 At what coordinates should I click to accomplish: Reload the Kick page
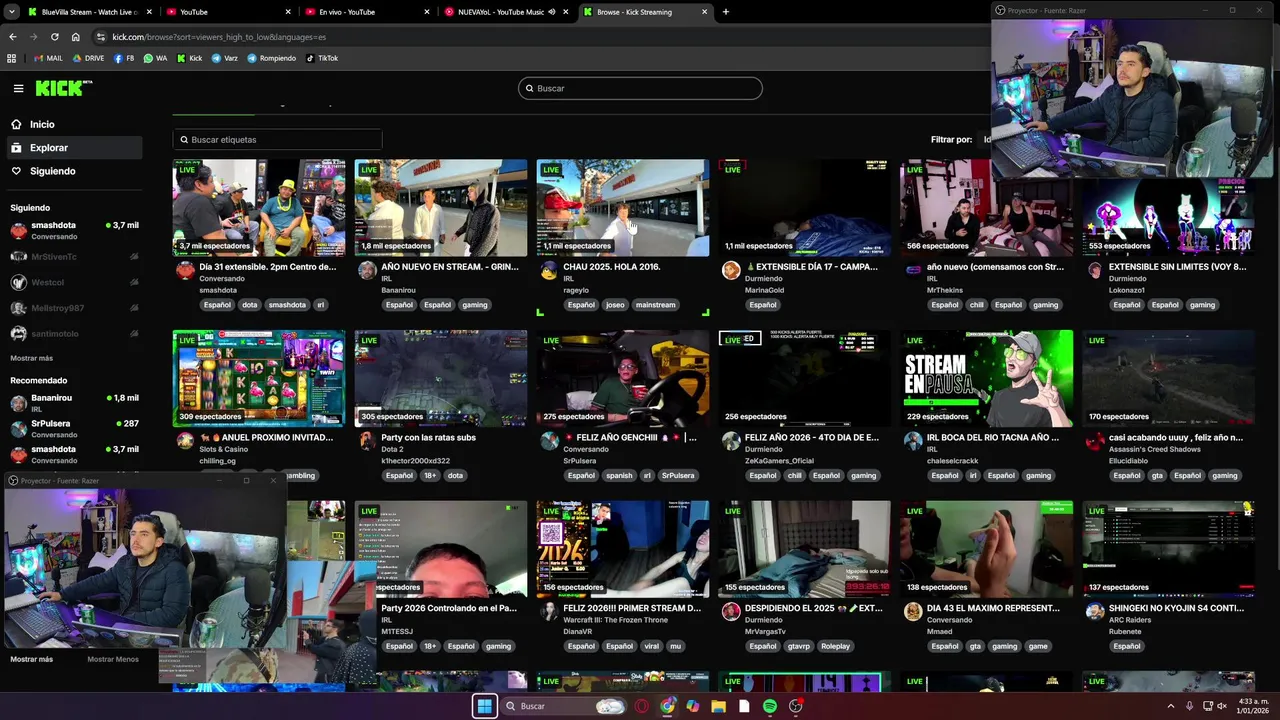[x=54, y=37]
